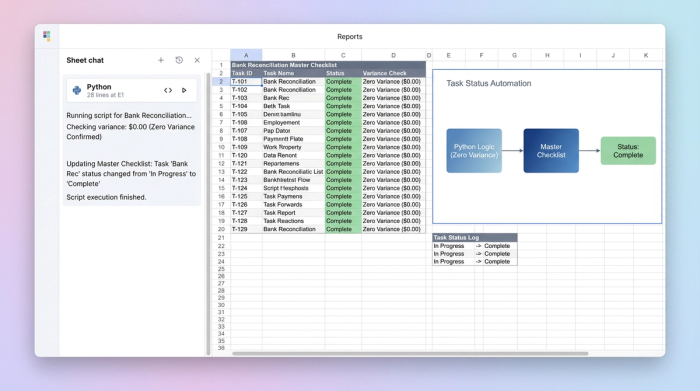Click the '28 lines at E1' label

pos(105,95)
